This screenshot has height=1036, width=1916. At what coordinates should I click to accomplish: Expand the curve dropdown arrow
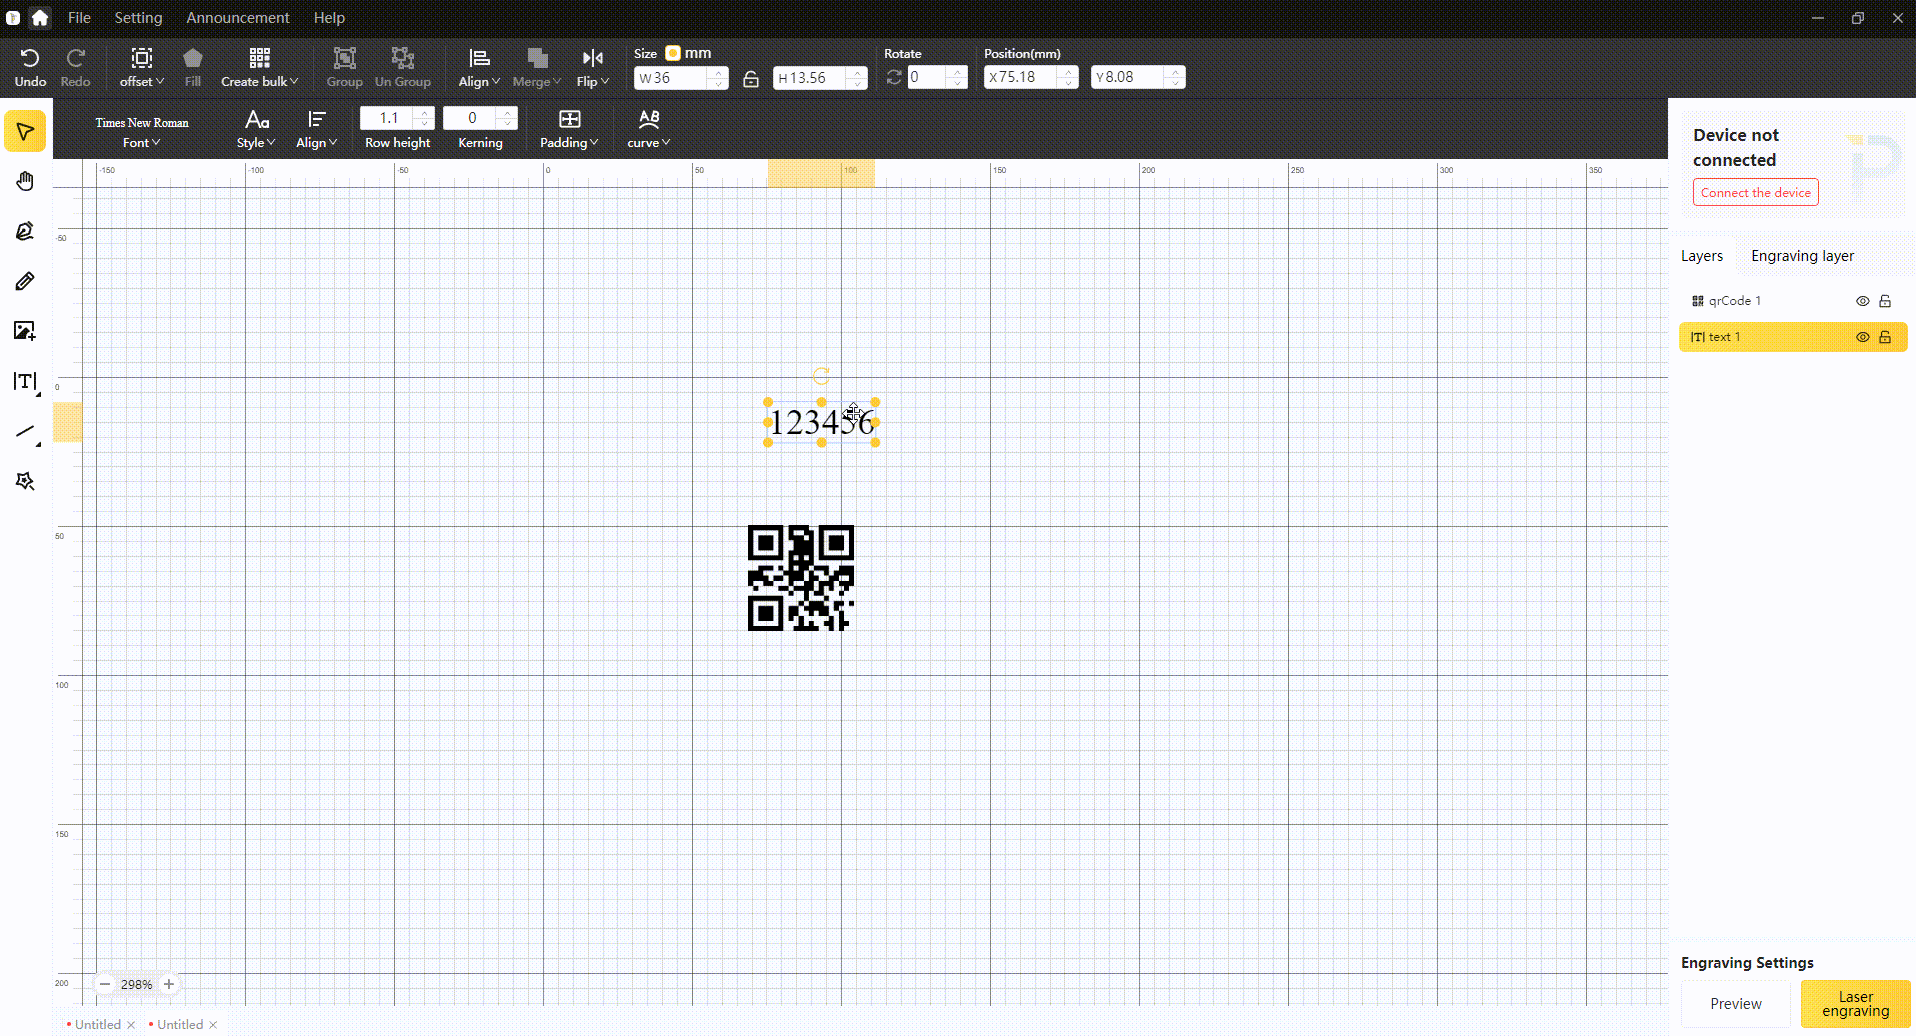click(x=666, y=143)
